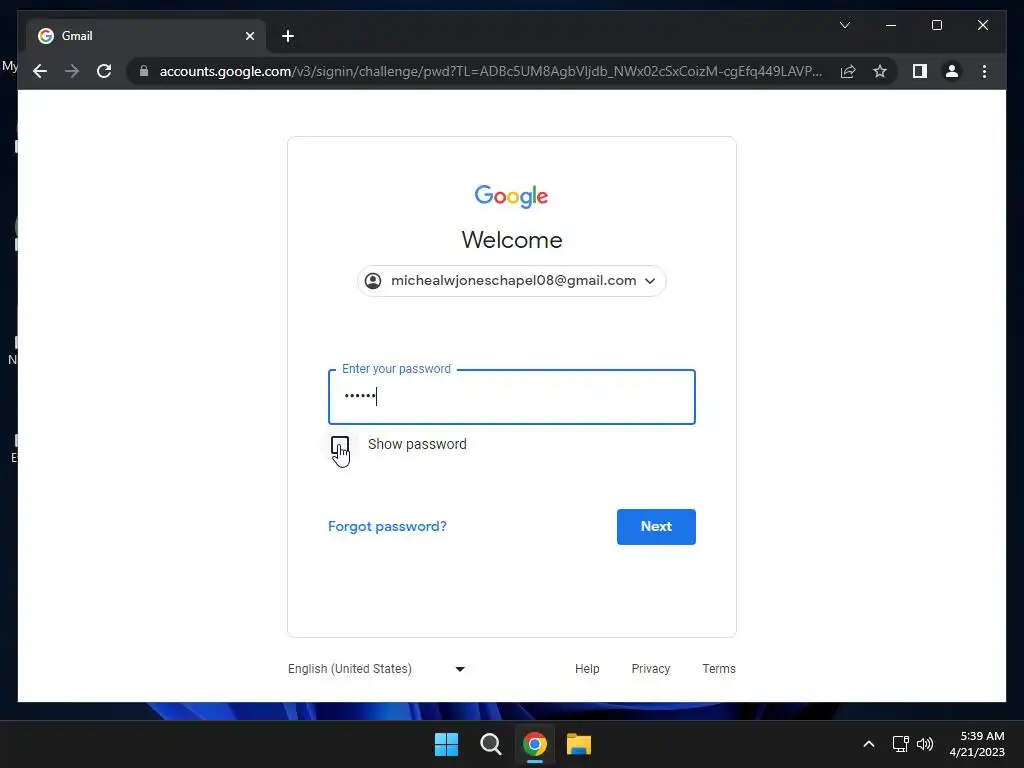Viewport: 1024px width, 768px height.
Task: Click the forward navigation arrow
Action: coord(72,71)
